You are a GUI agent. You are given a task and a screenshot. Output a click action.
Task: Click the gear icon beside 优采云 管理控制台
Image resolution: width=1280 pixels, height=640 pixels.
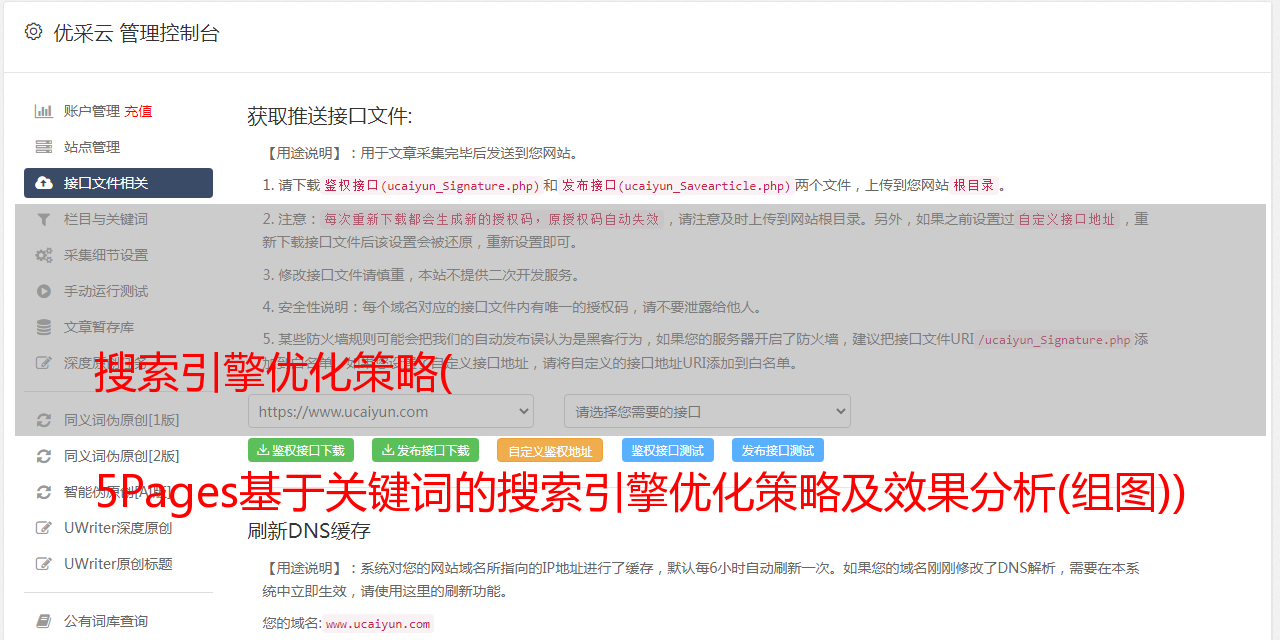tap(33, 32)
